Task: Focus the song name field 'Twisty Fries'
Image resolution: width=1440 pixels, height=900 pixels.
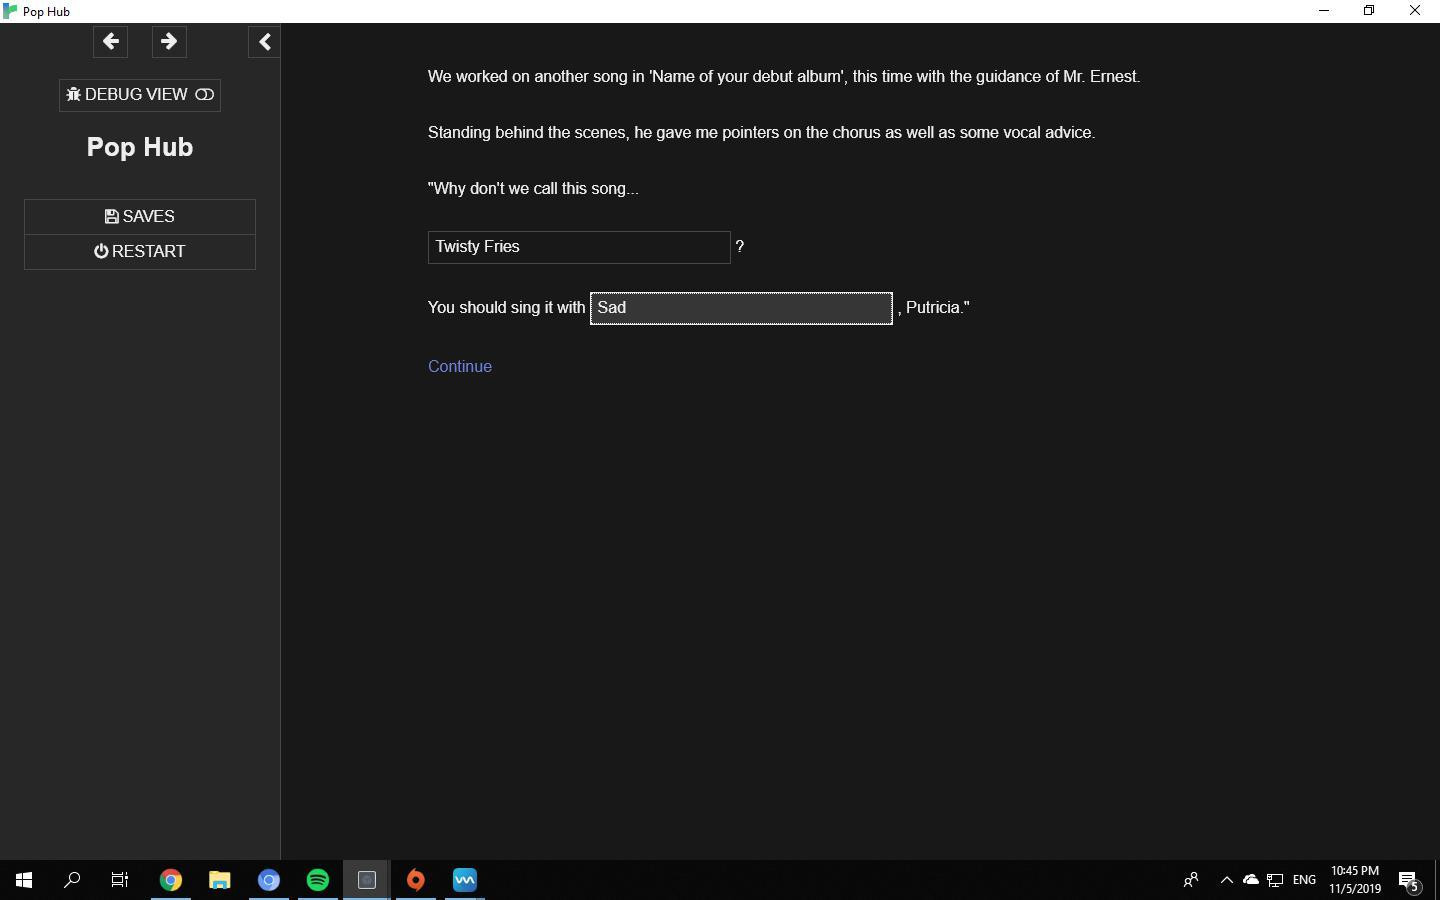Action: pos(579,247)
